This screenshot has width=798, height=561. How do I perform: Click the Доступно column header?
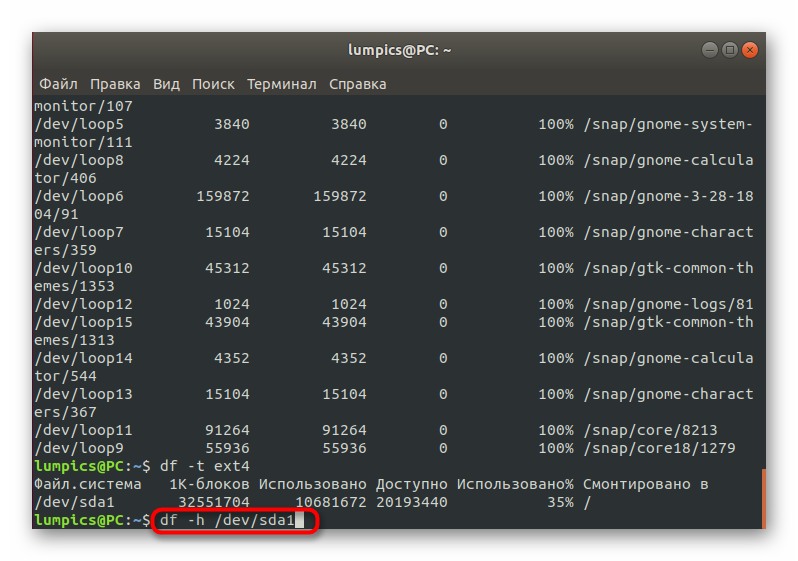pyautogui.click(x=412, y=484)
